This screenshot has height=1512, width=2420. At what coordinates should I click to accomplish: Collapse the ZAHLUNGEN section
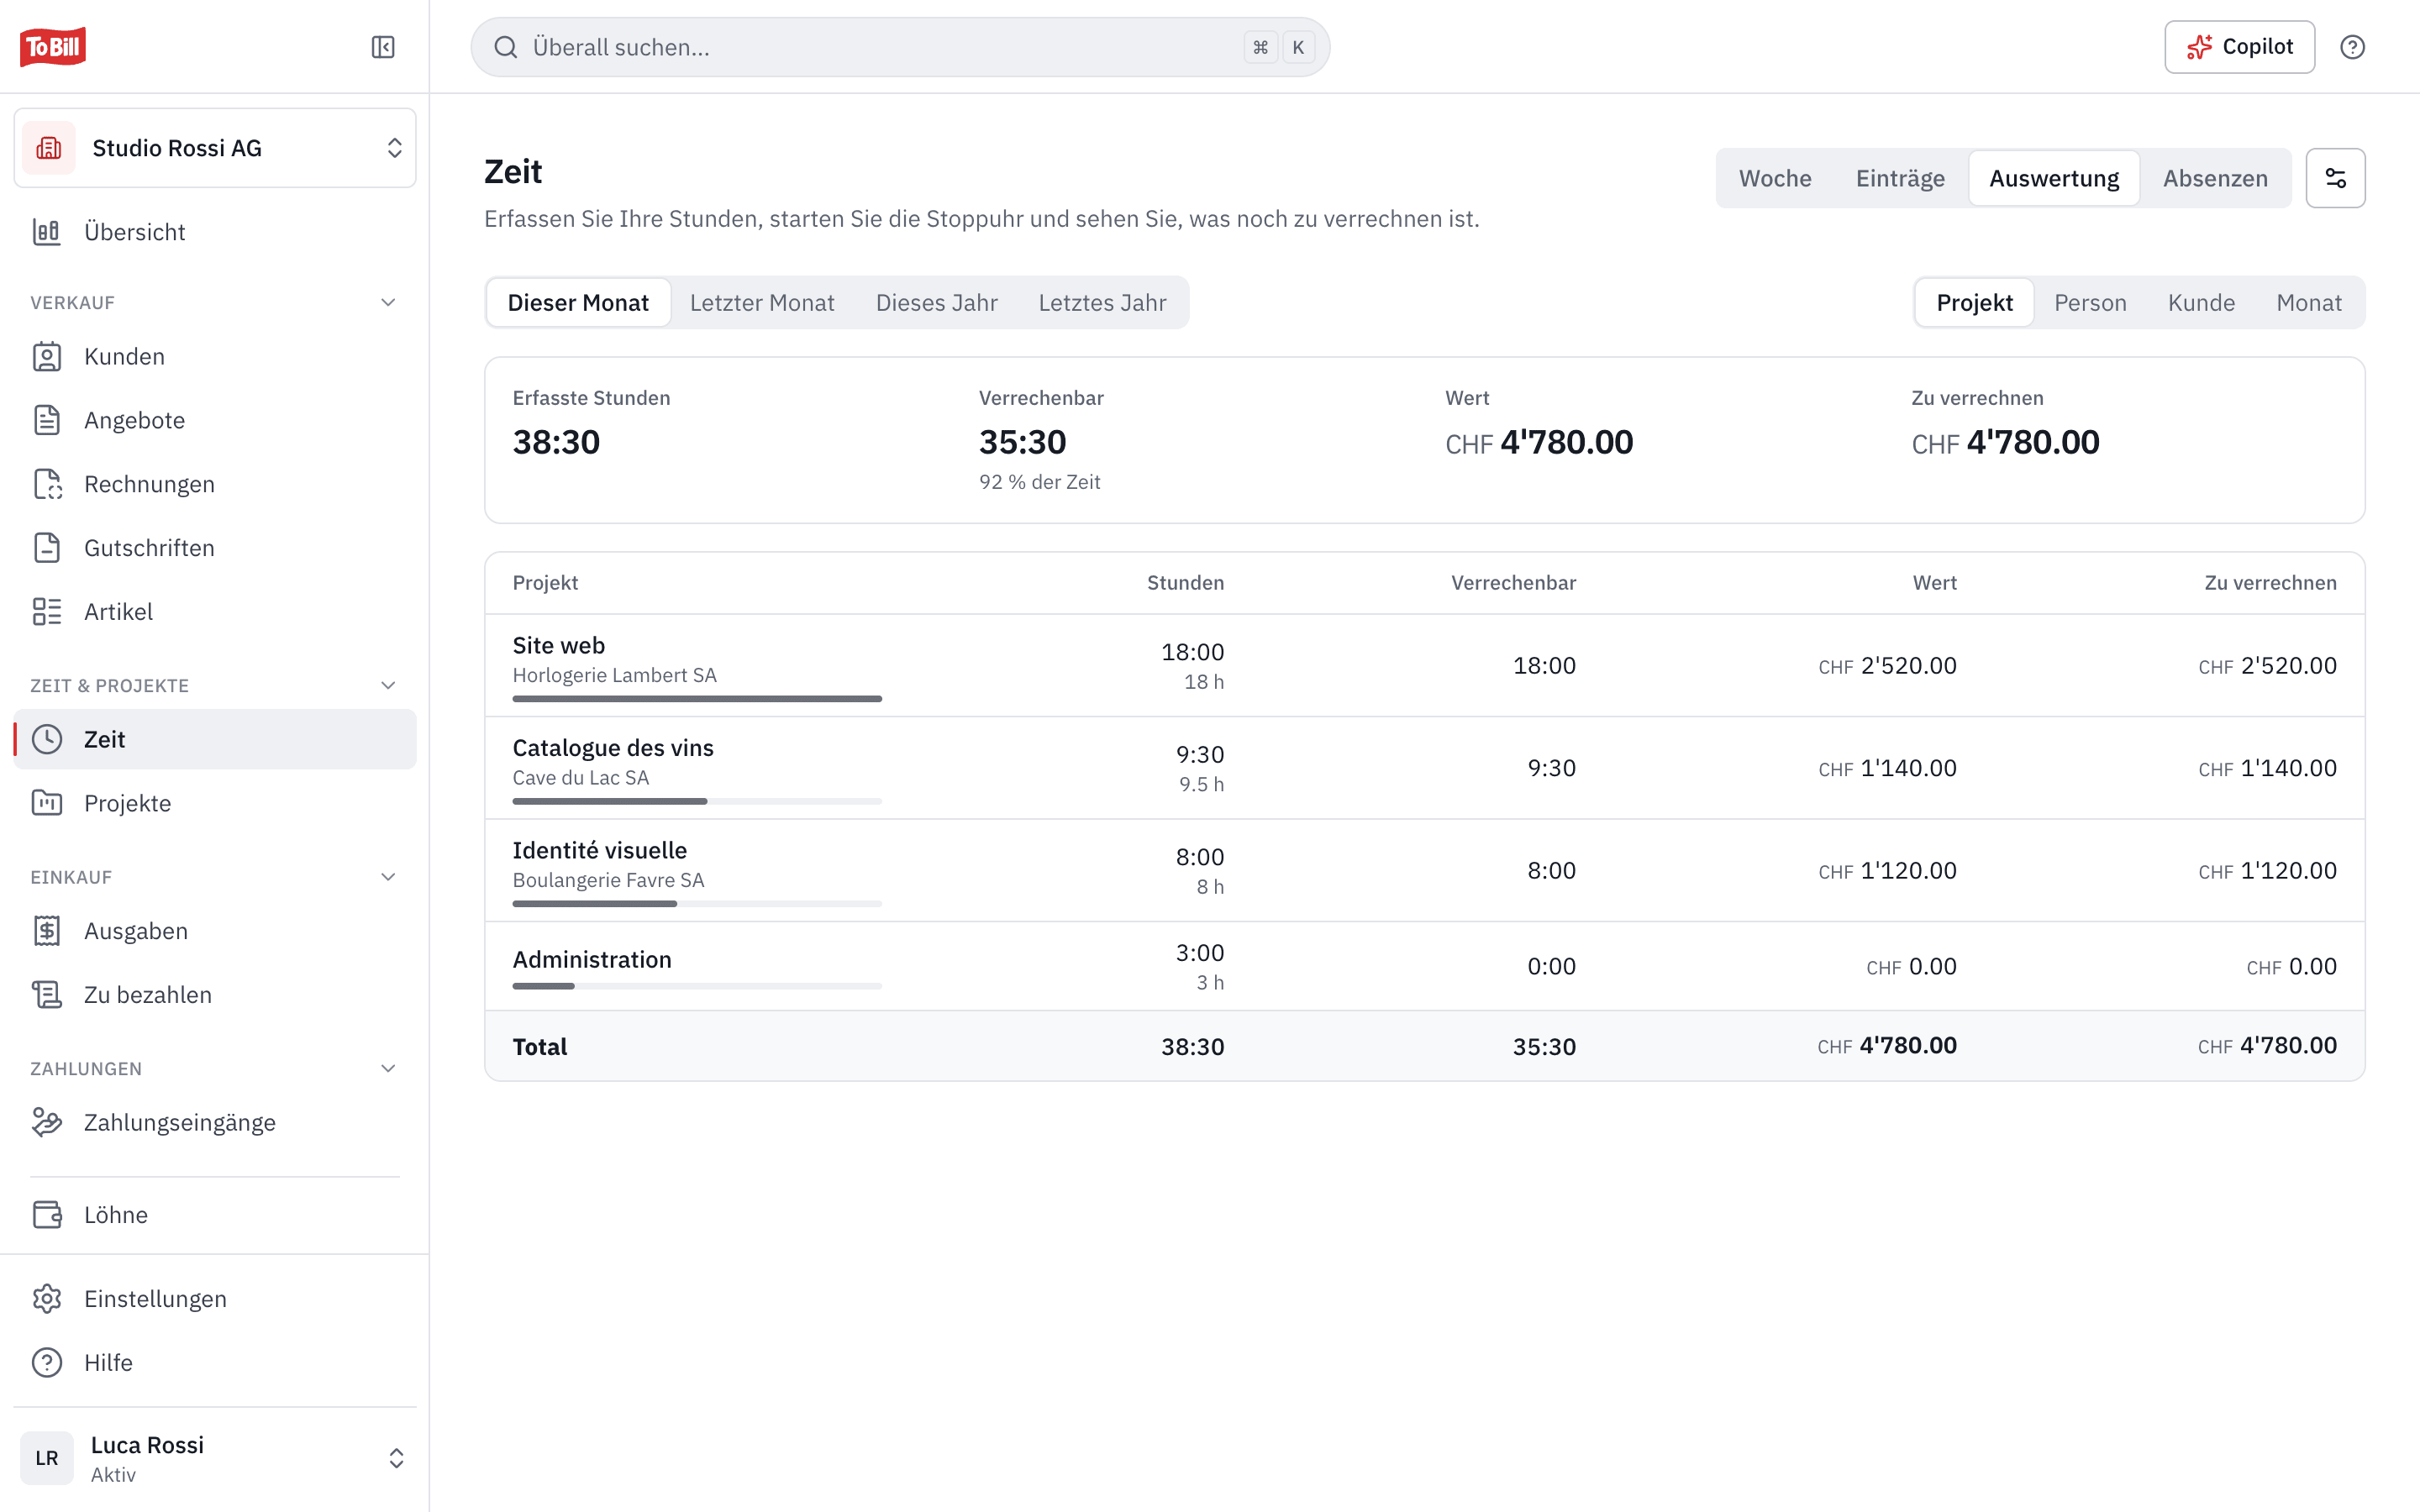388,1068
